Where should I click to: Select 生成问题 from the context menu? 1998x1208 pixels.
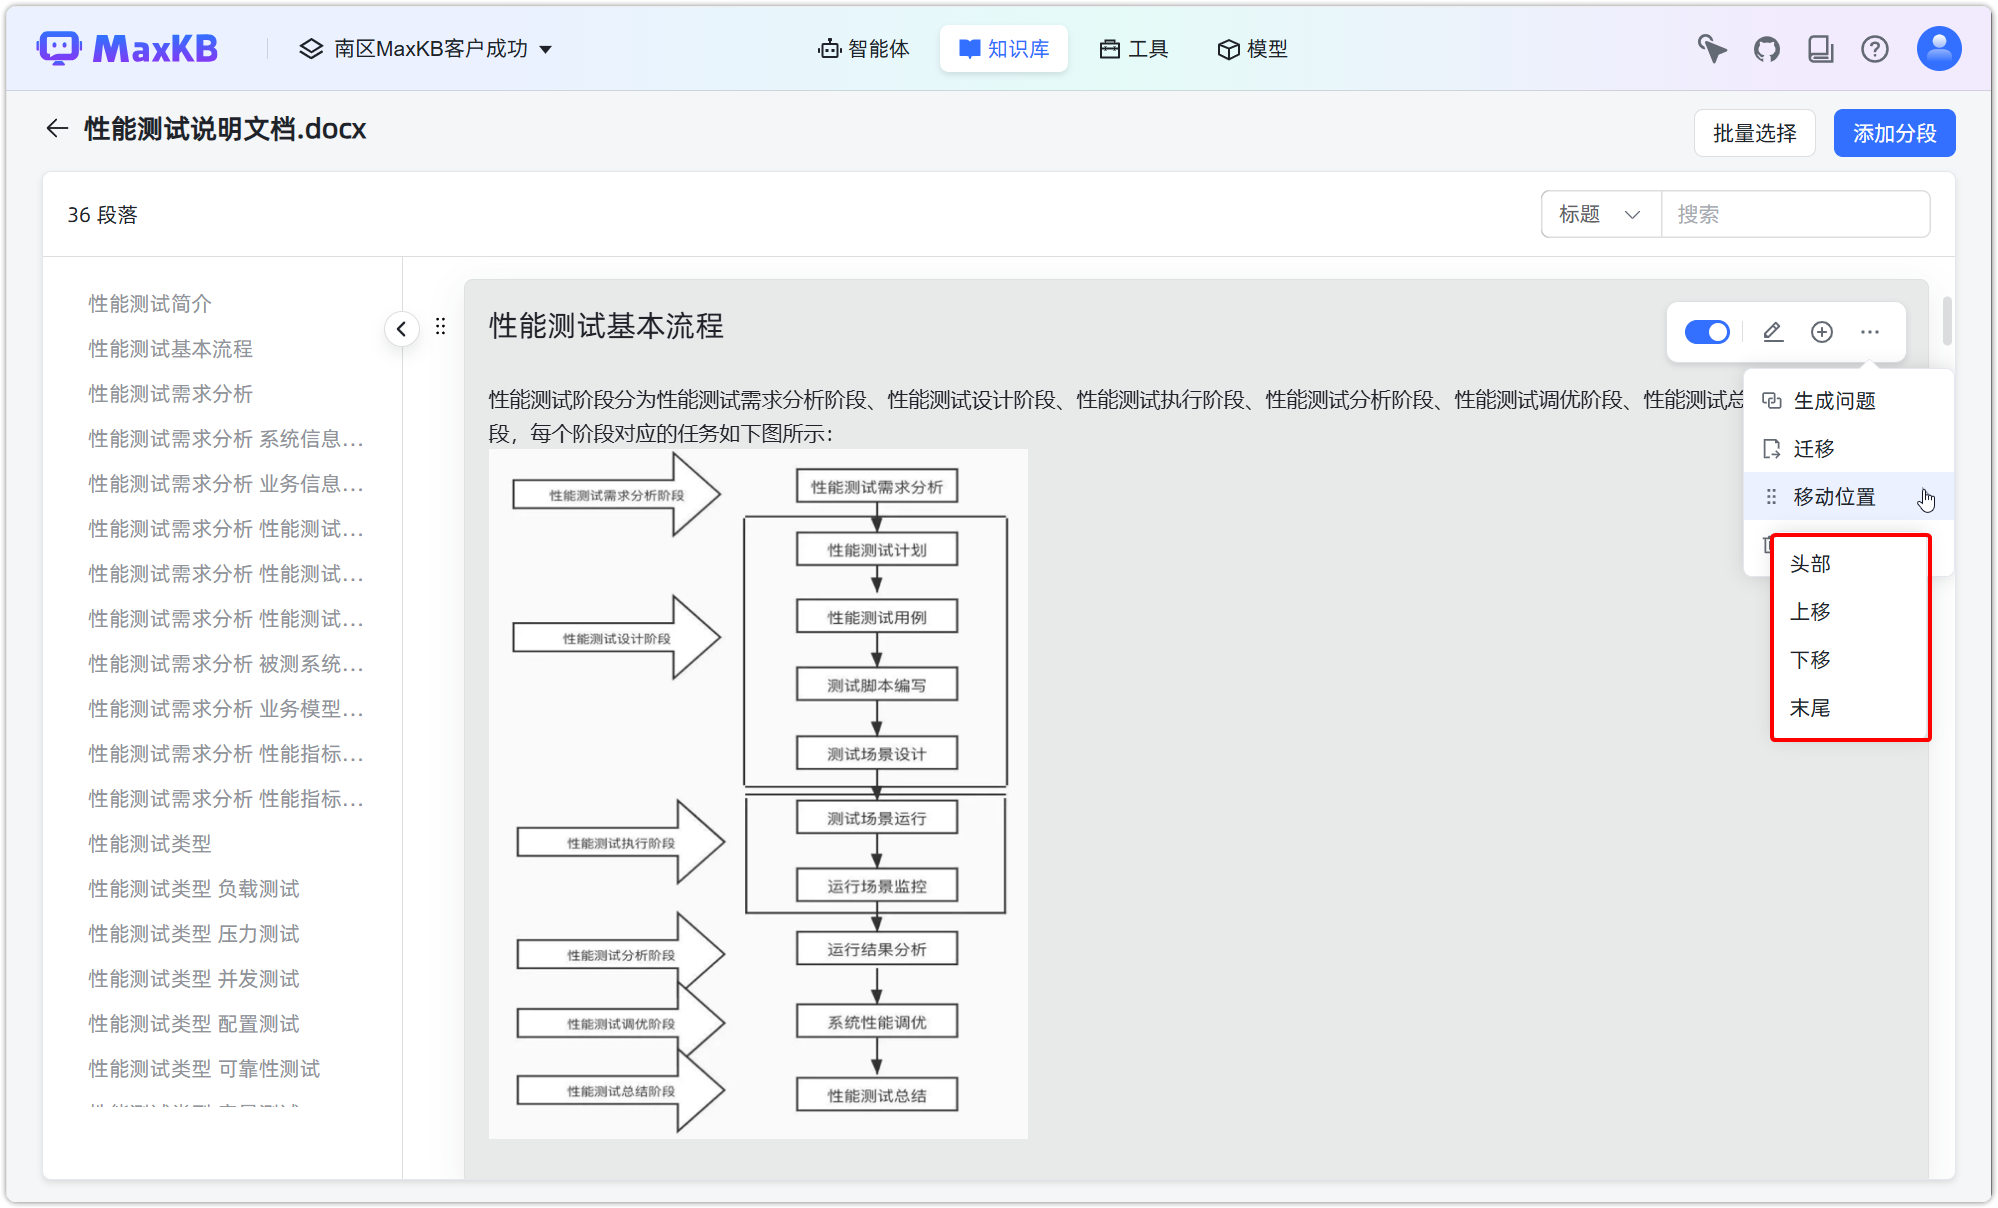click(1835, 400)
